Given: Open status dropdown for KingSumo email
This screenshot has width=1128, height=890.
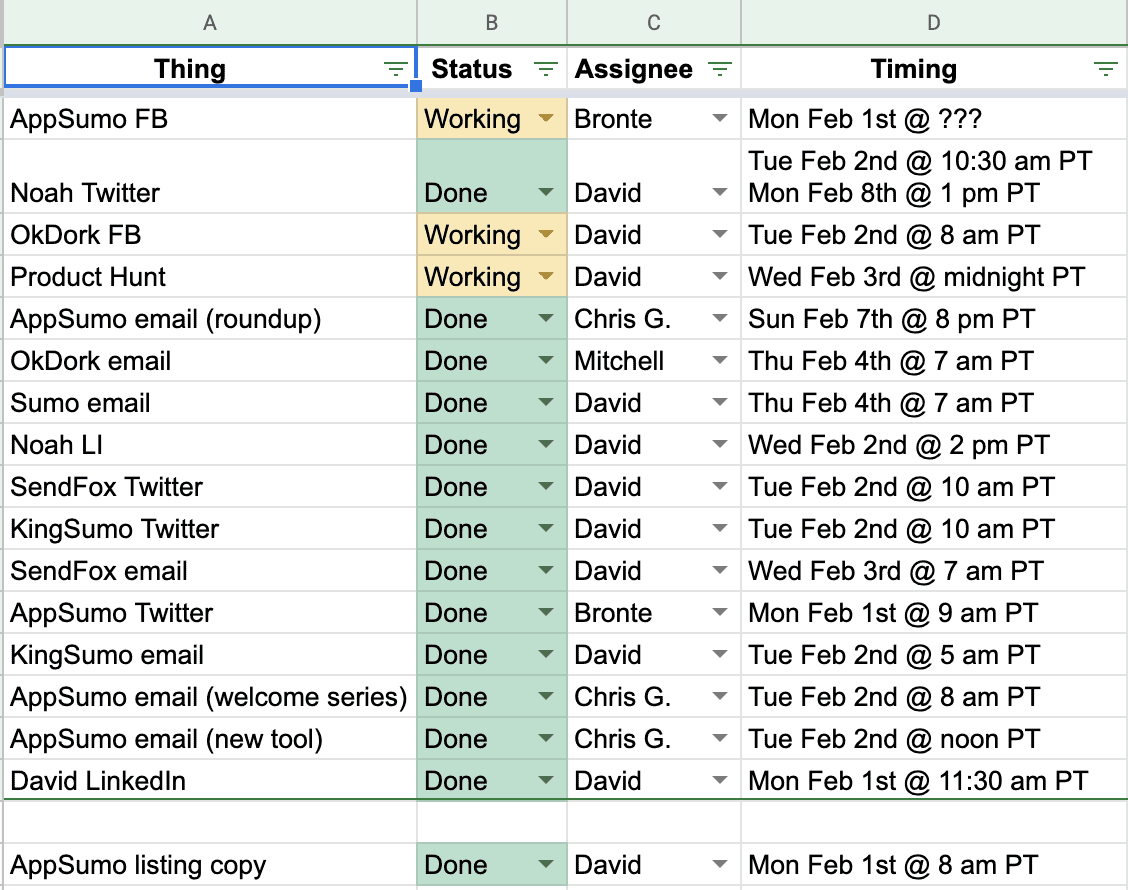Looking at the screenshot, I should pos(546,655).
